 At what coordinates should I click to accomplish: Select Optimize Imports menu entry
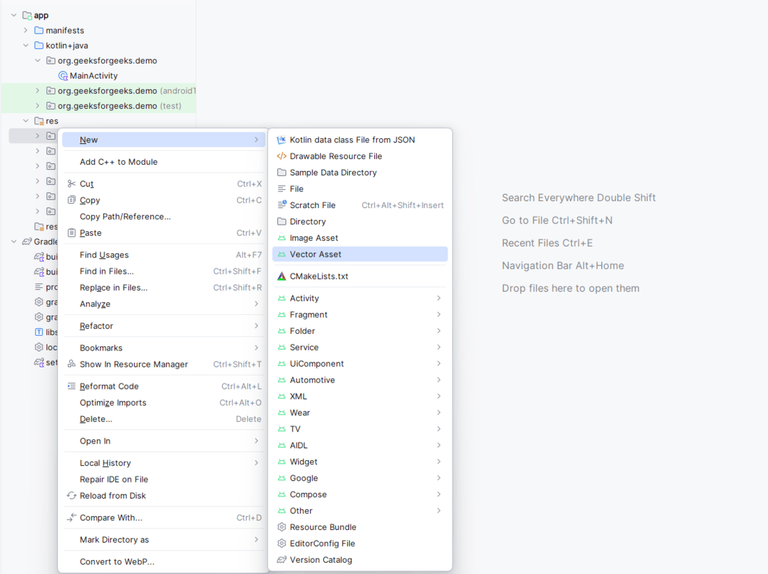[x=164, y=403]
